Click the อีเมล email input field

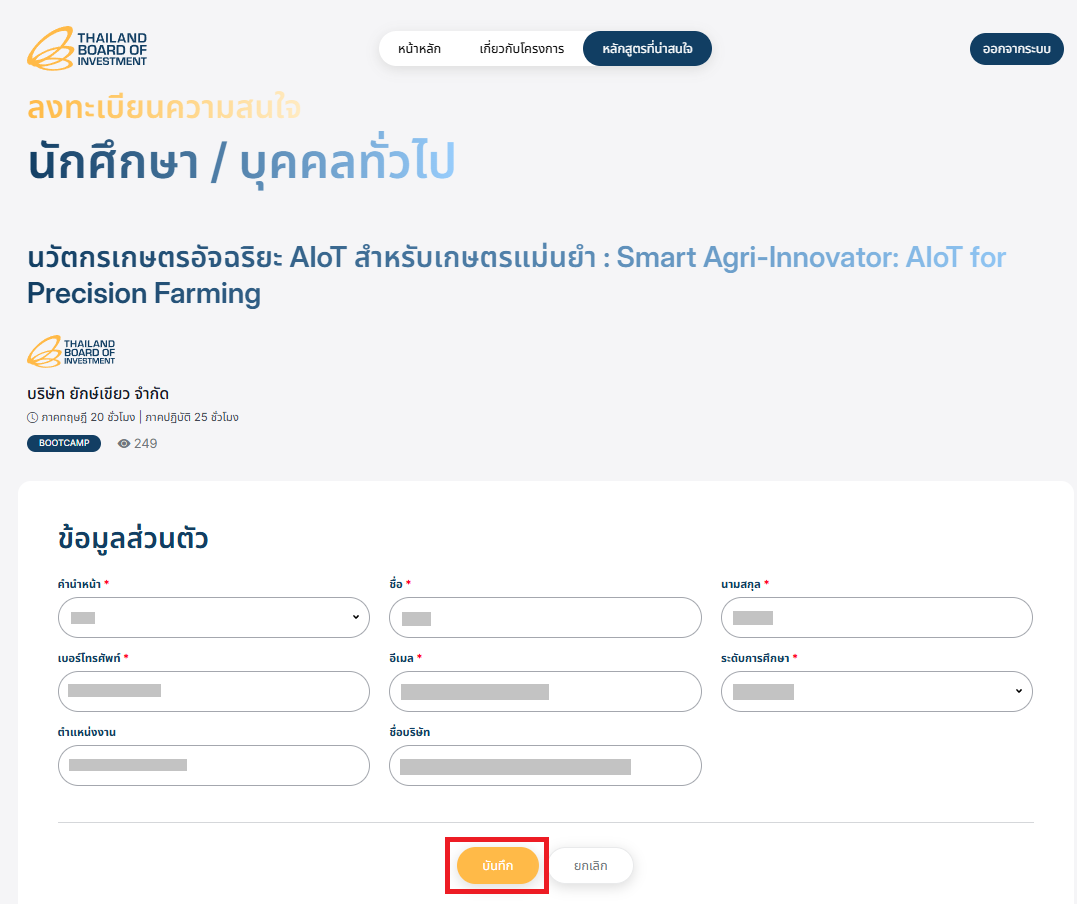[545, 691]
